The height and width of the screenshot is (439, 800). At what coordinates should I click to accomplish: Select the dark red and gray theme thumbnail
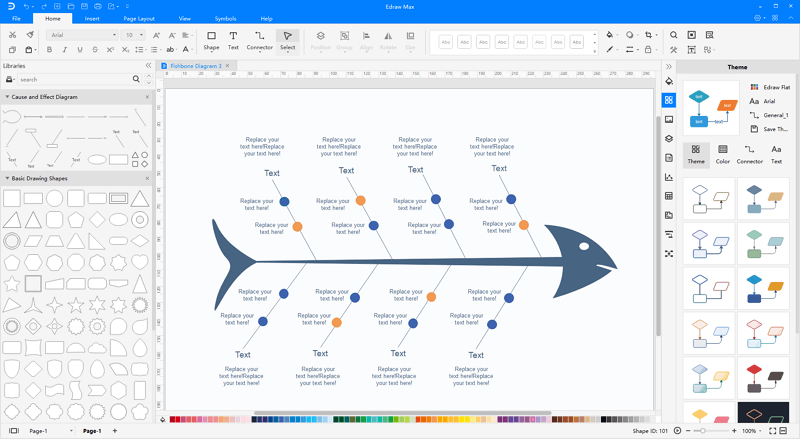click(x=763, y=379)
